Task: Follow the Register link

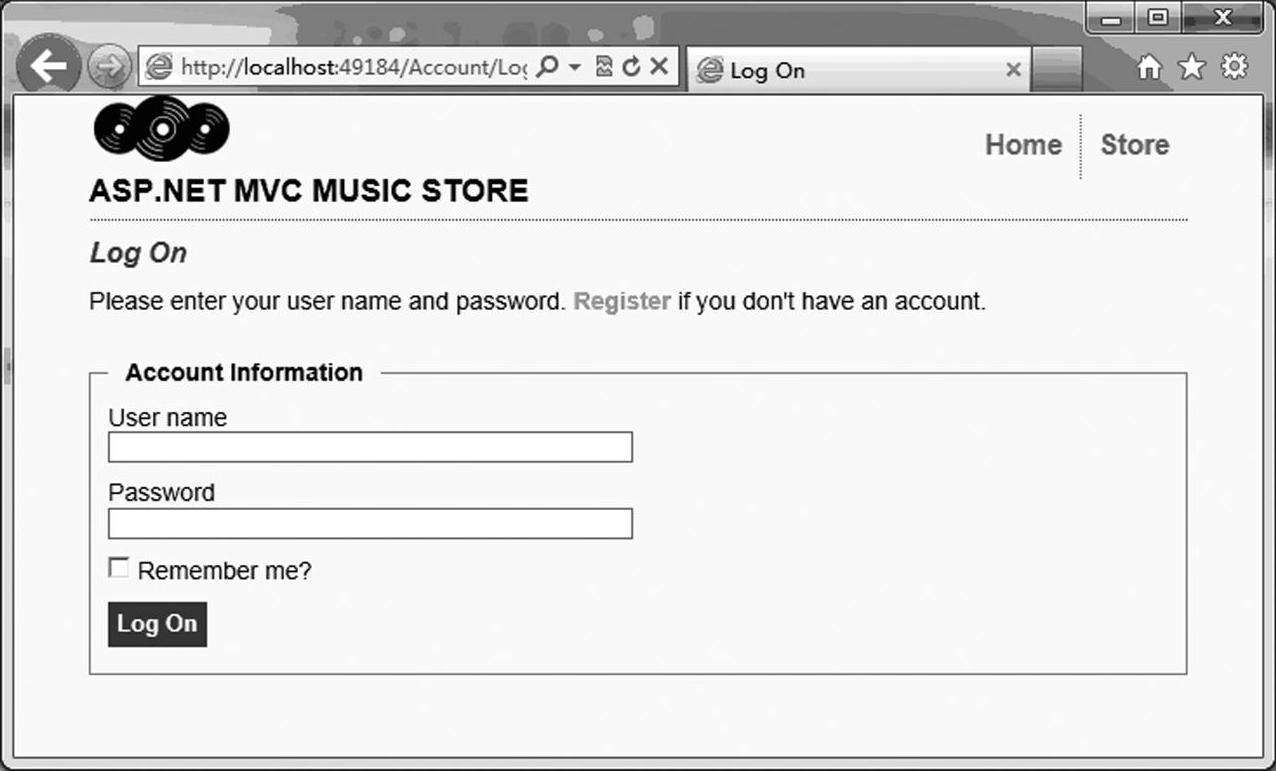Action: (622, 301)
